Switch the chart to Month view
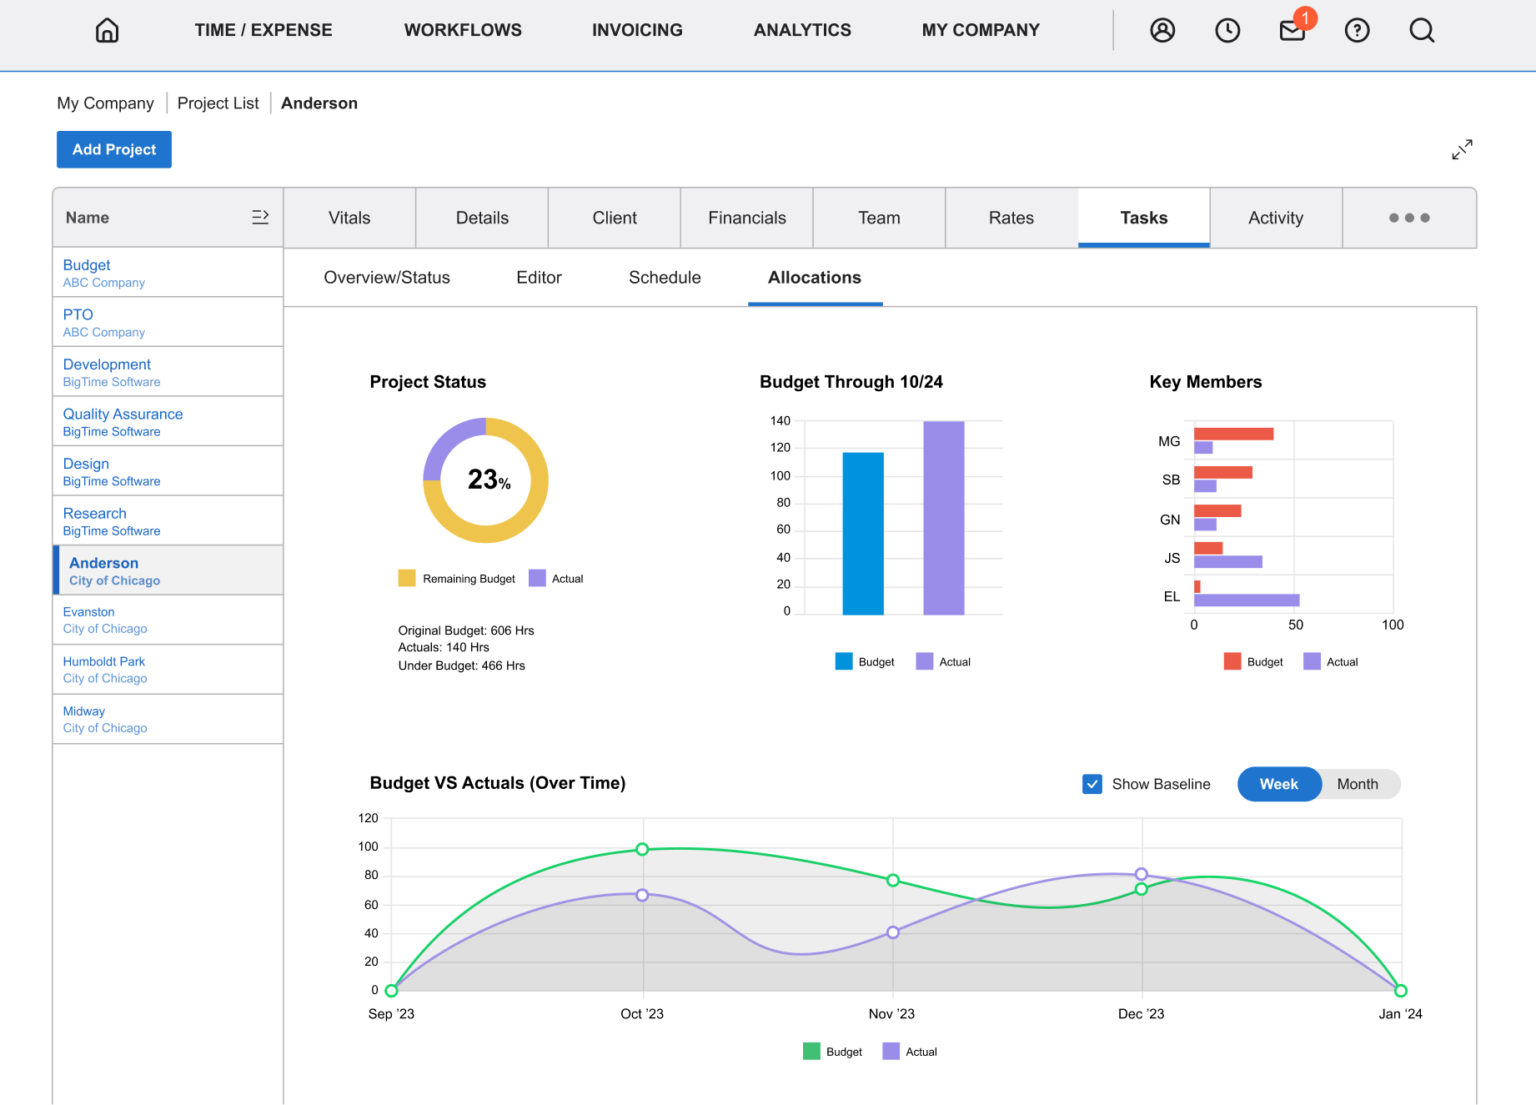This screenshot has width=1536, height=1105. click(x=1357, y=784)
